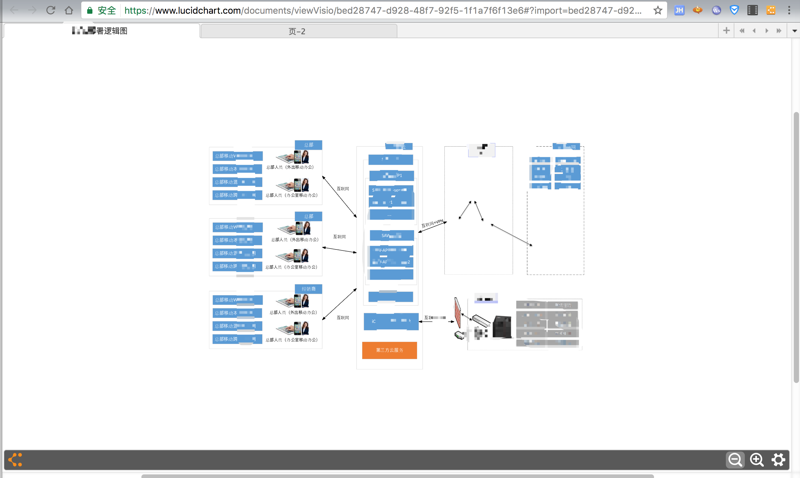Select the first tab ending 署逻辑图

(100, 31)
